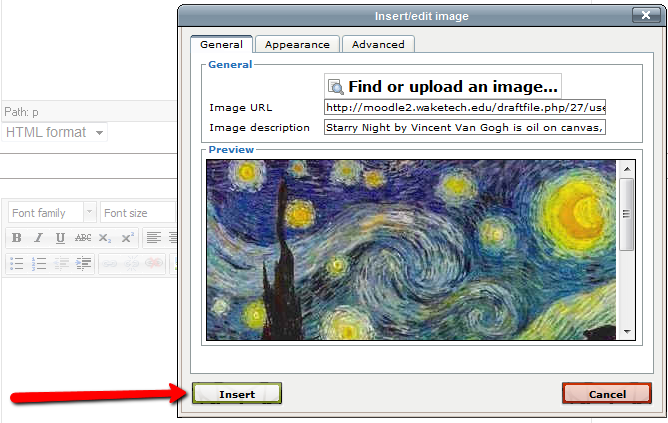Screen dimensions: 668x423
Task: Apply subscript formatting
Action: (105, 238)
